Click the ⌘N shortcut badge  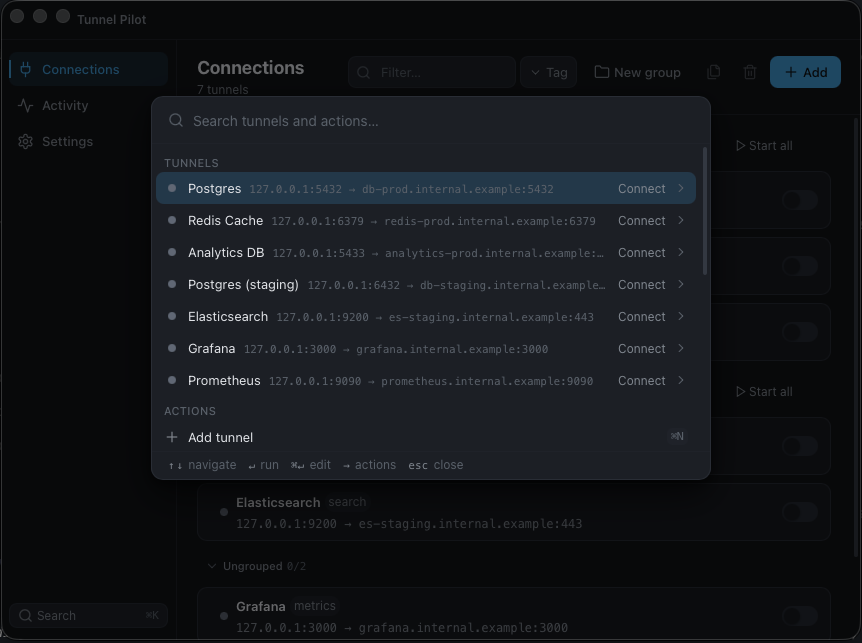point(677,436)
